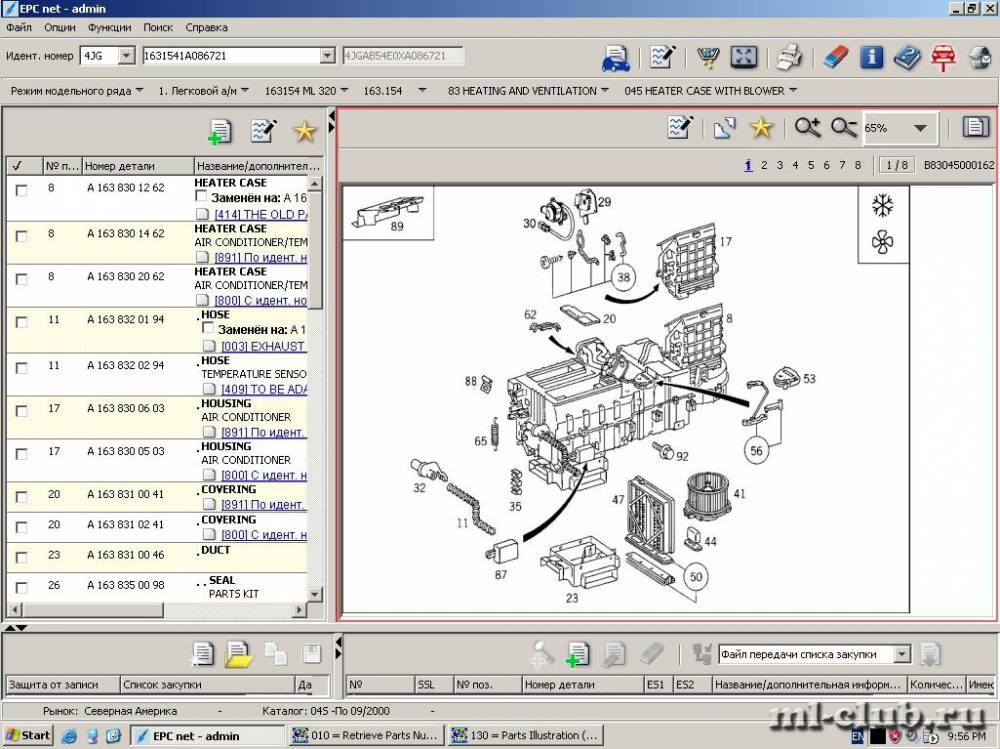Click the zoom in magnifier icon
Viewport: 1000px width, 749px height.
click(807, 128)
